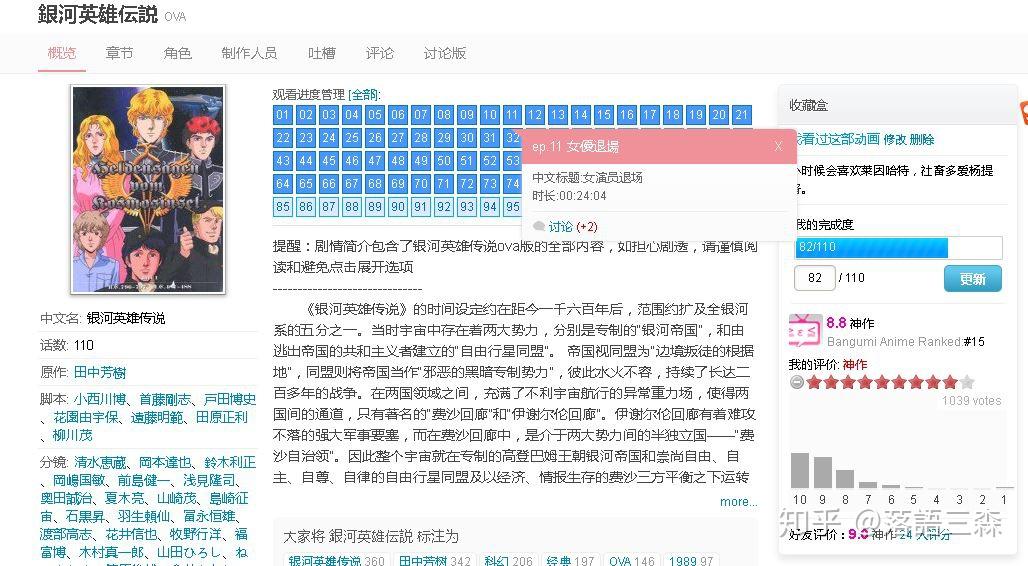The height and width of the screenshot is (566, 1028).
Task: Click the 82/110 completion progress bar
Action: click(898, 247)
